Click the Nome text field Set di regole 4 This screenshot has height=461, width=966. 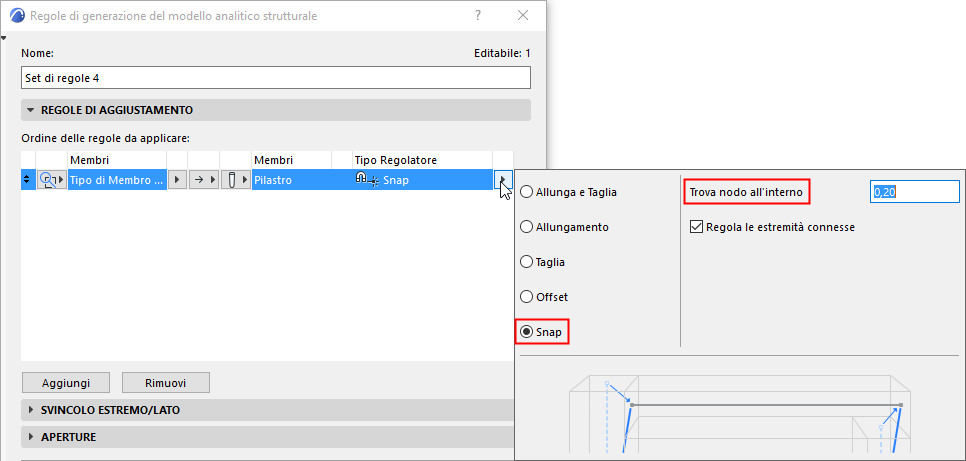coord(275,78)
